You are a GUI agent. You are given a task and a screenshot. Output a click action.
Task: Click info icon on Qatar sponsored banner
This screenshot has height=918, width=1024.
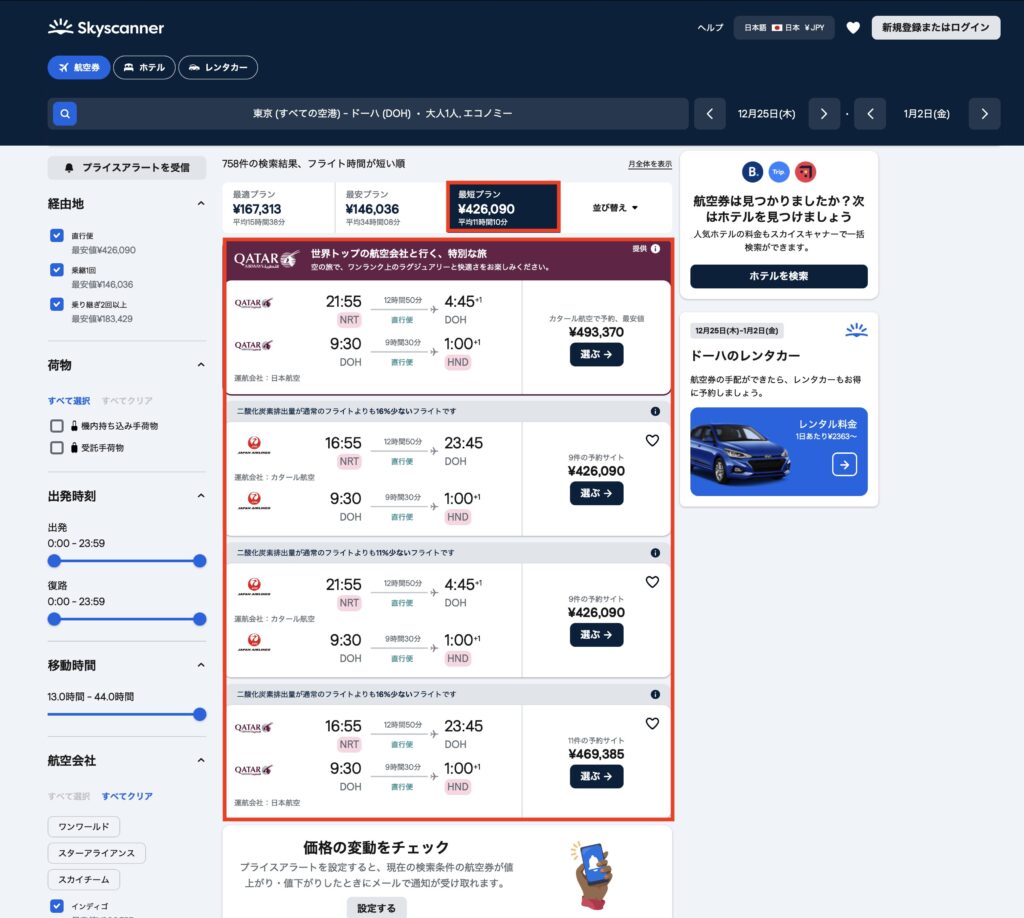tap(655, 249)
